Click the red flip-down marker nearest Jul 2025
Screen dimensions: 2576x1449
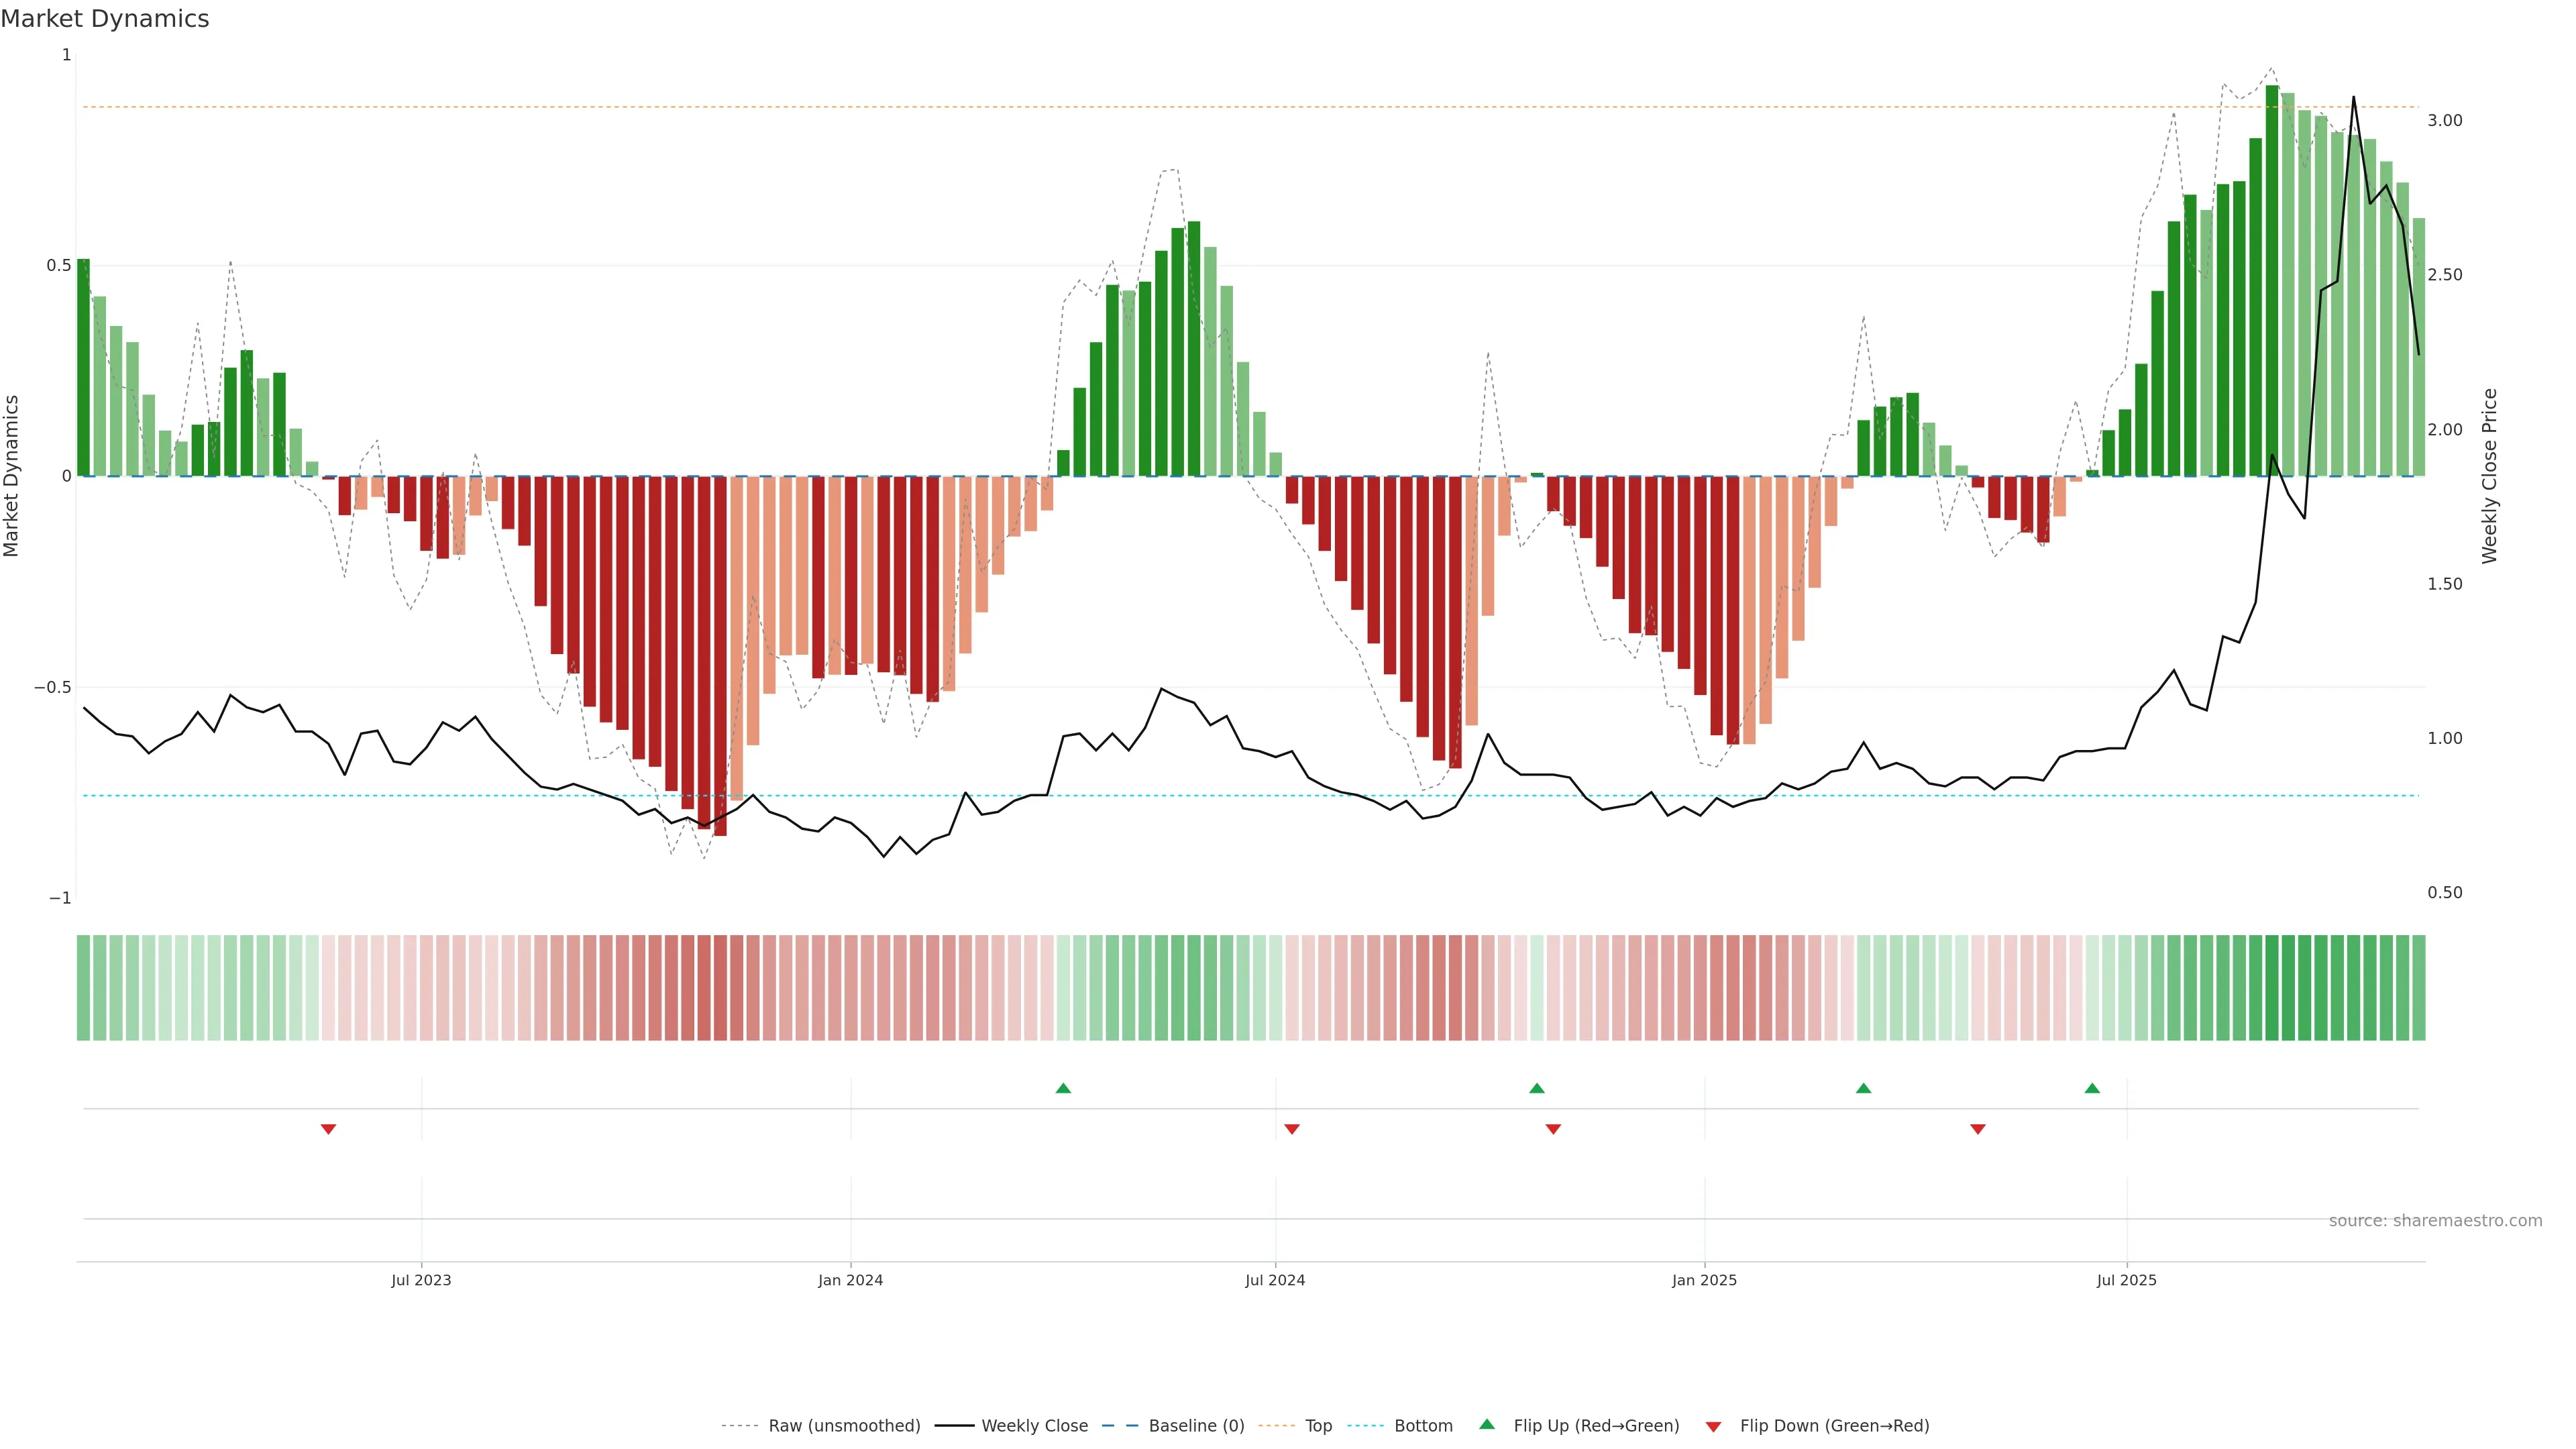click(x=1977, y=1129)
